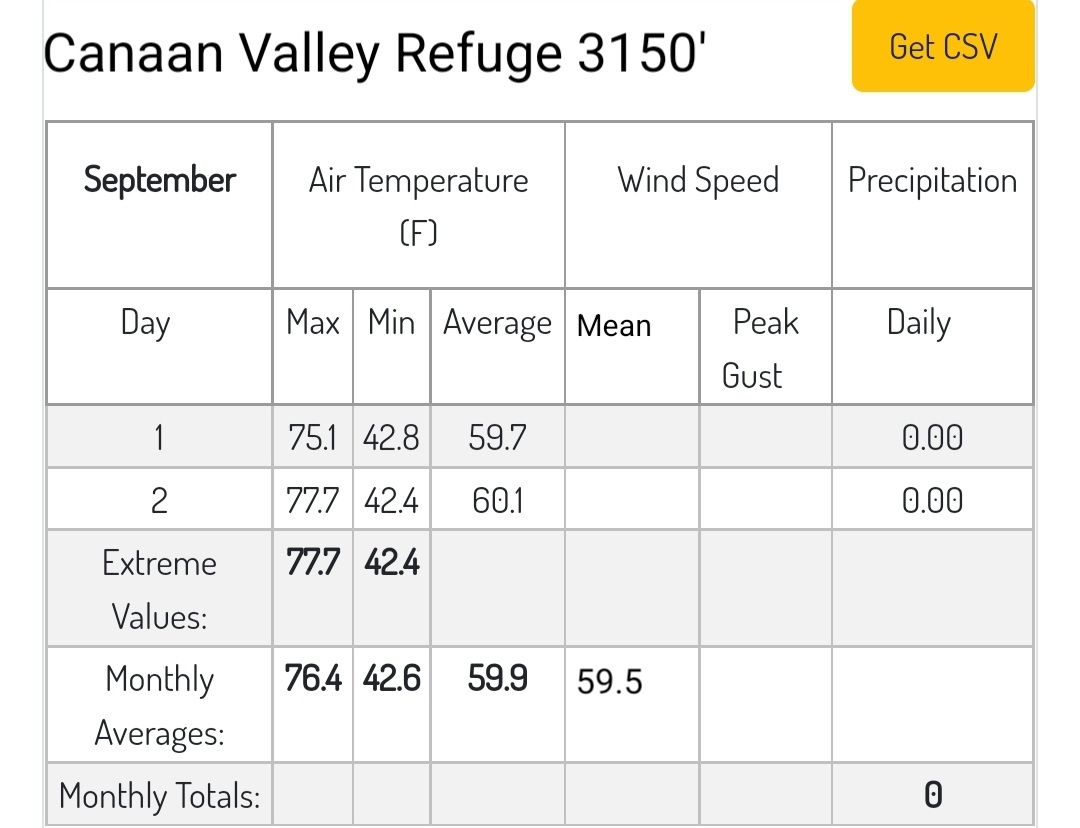Click the Wind Speed column header
This screenshot has height=828, width=1080.
click(698, 205)
